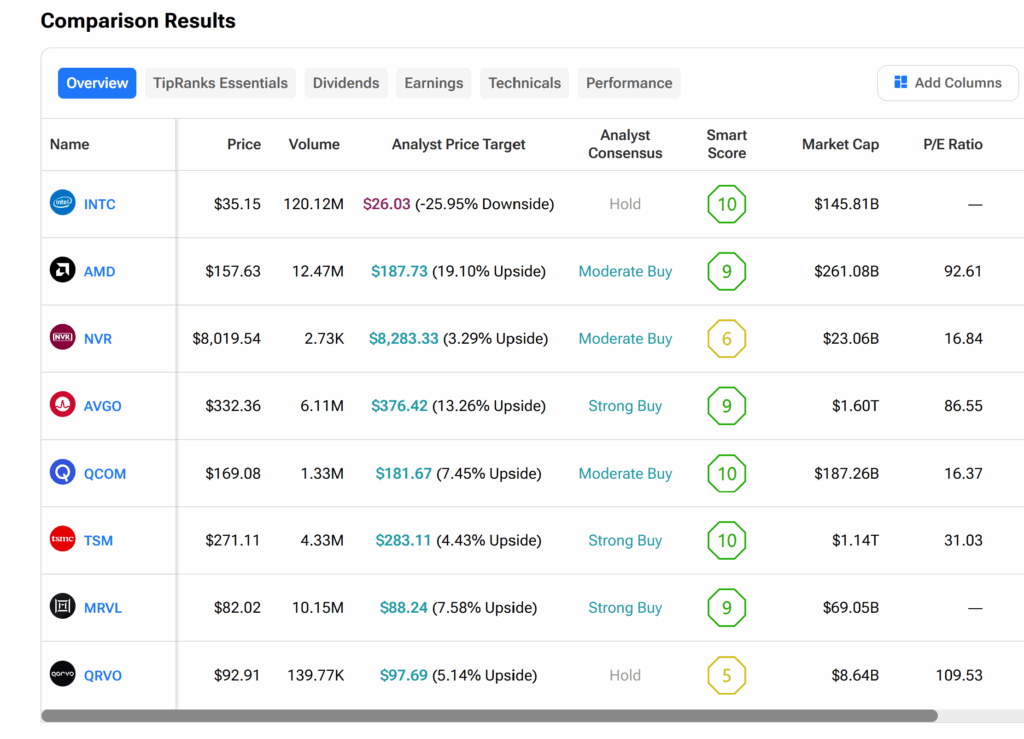Screen dimensions: 1024x739
Task: Click the TSMC logo icon
Action: pyautogui.click(x=63, y=539)
